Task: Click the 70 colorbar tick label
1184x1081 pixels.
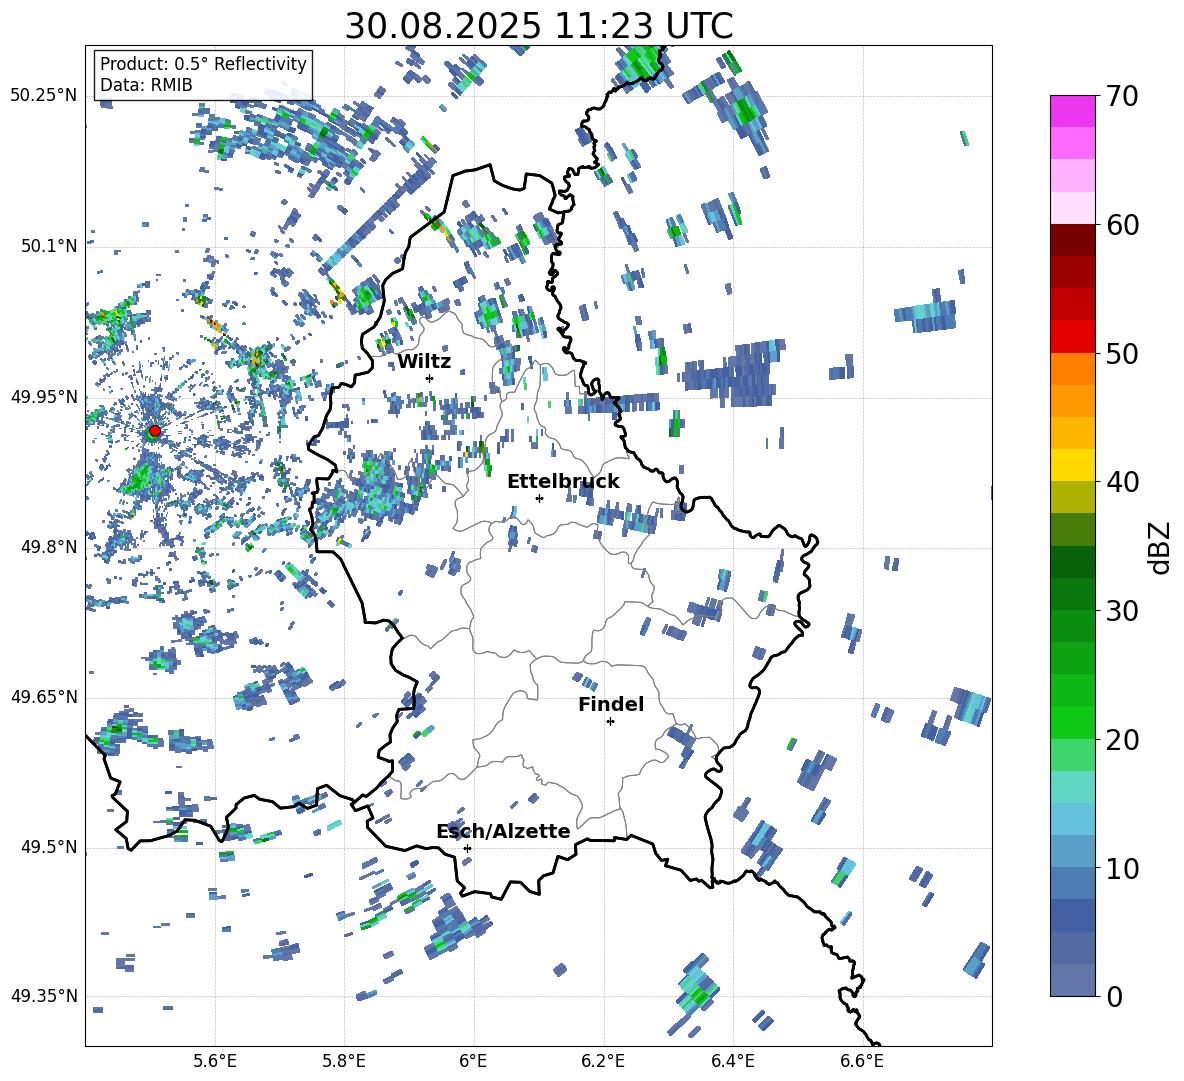Action: click(1122, 96)
